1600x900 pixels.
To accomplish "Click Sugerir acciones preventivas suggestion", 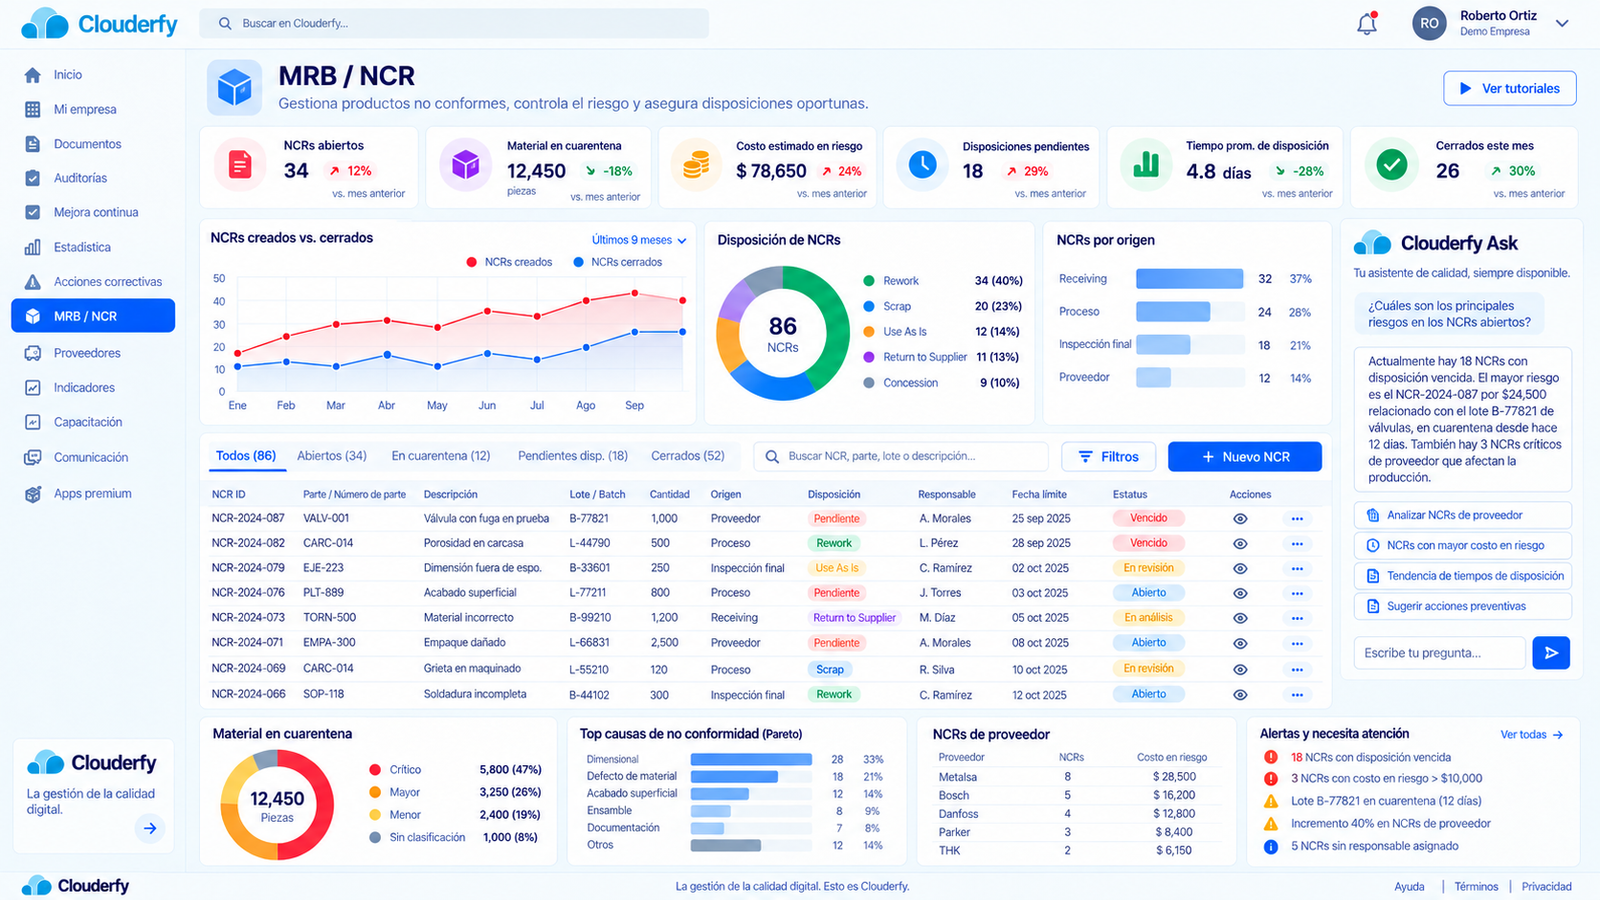I will coord(1463,606).
